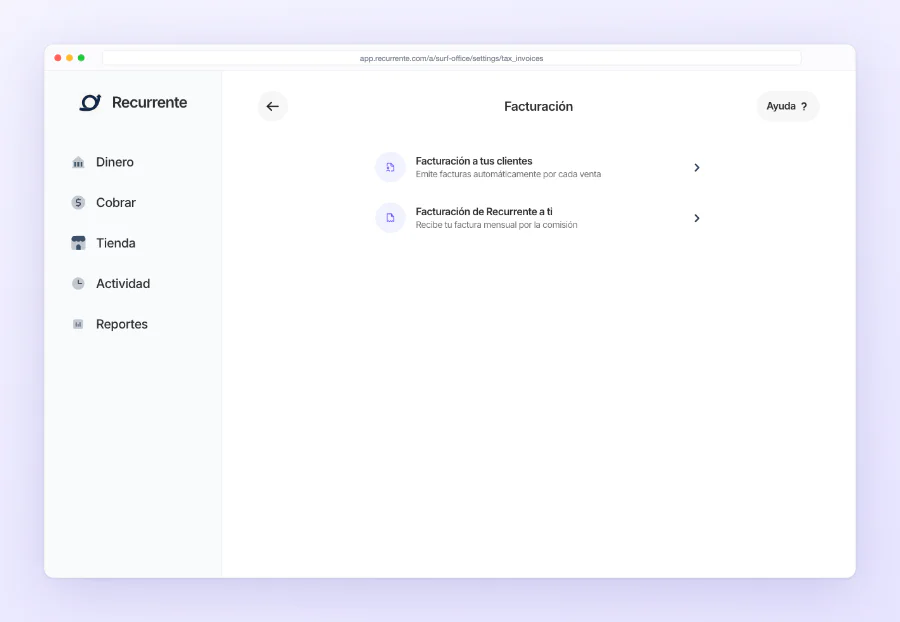This screenshot has width=900, height=622.
Task: Click the clock icon beside Actividad
Action: coord(79,283)
